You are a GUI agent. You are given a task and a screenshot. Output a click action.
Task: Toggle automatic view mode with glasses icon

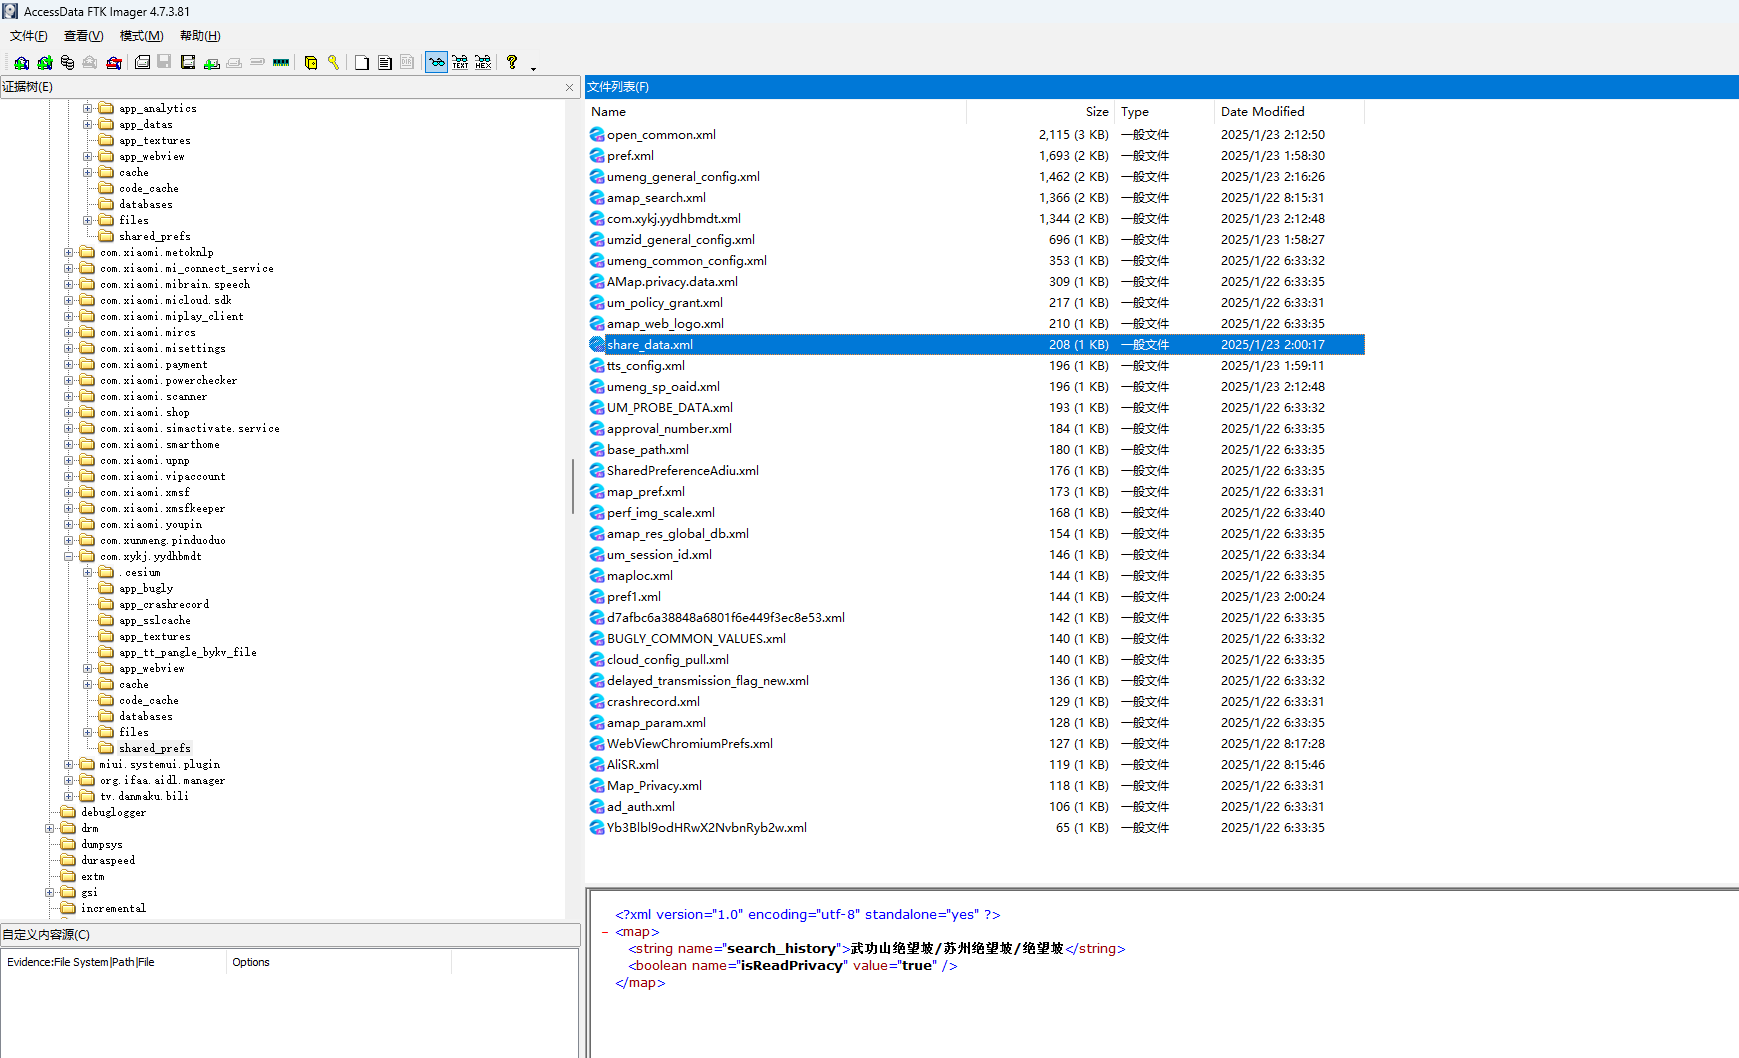pyautogui.click(x=436, y=63)
